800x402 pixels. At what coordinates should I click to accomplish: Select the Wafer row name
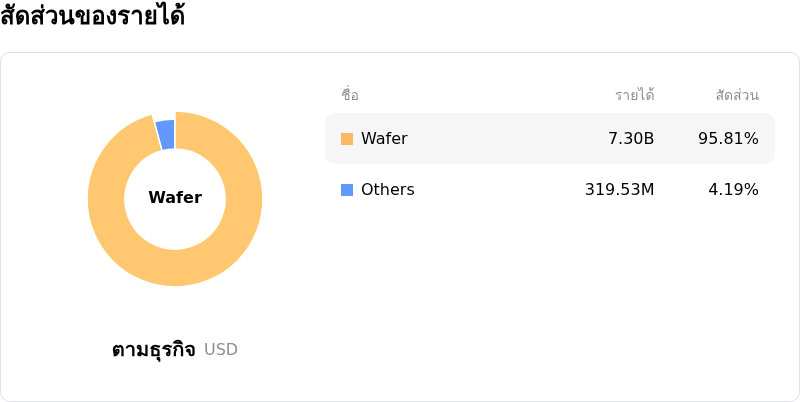point(384,139)
